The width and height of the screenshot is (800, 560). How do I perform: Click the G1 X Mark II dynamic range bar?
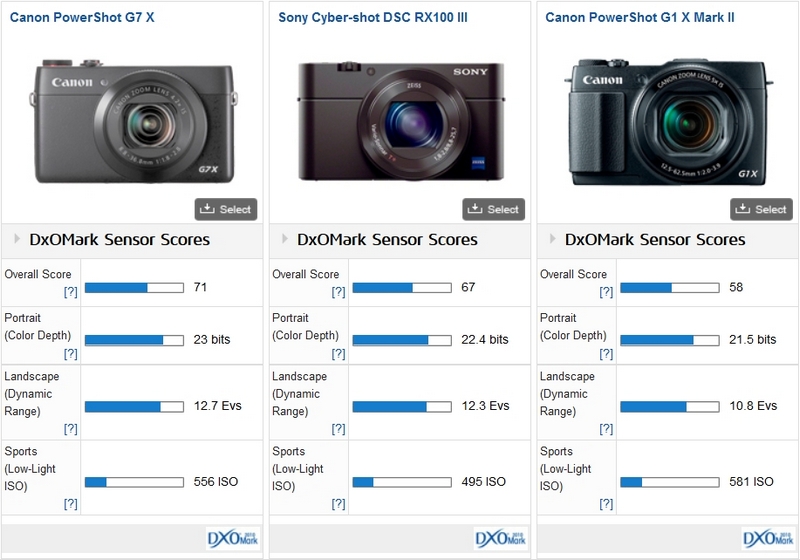[670, 406]
